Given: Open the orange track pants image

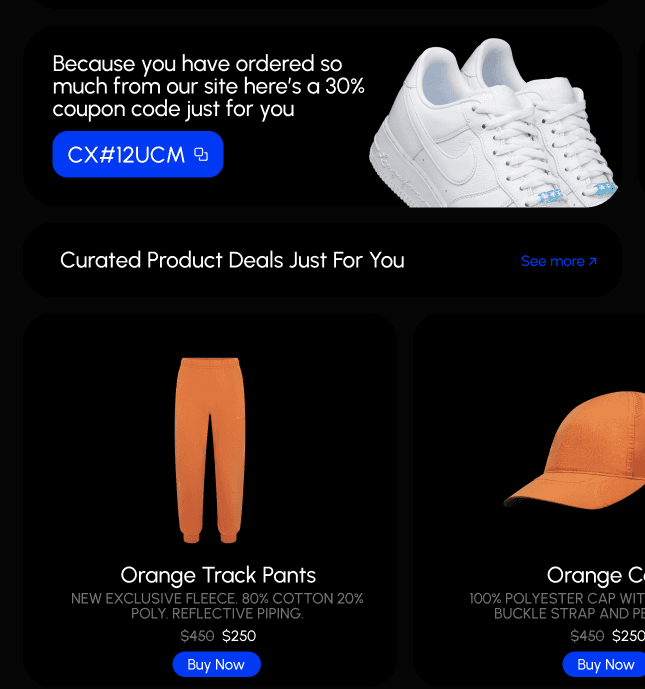Looking at the screenshot, I should pyautogui.click(x=210, y=450).
